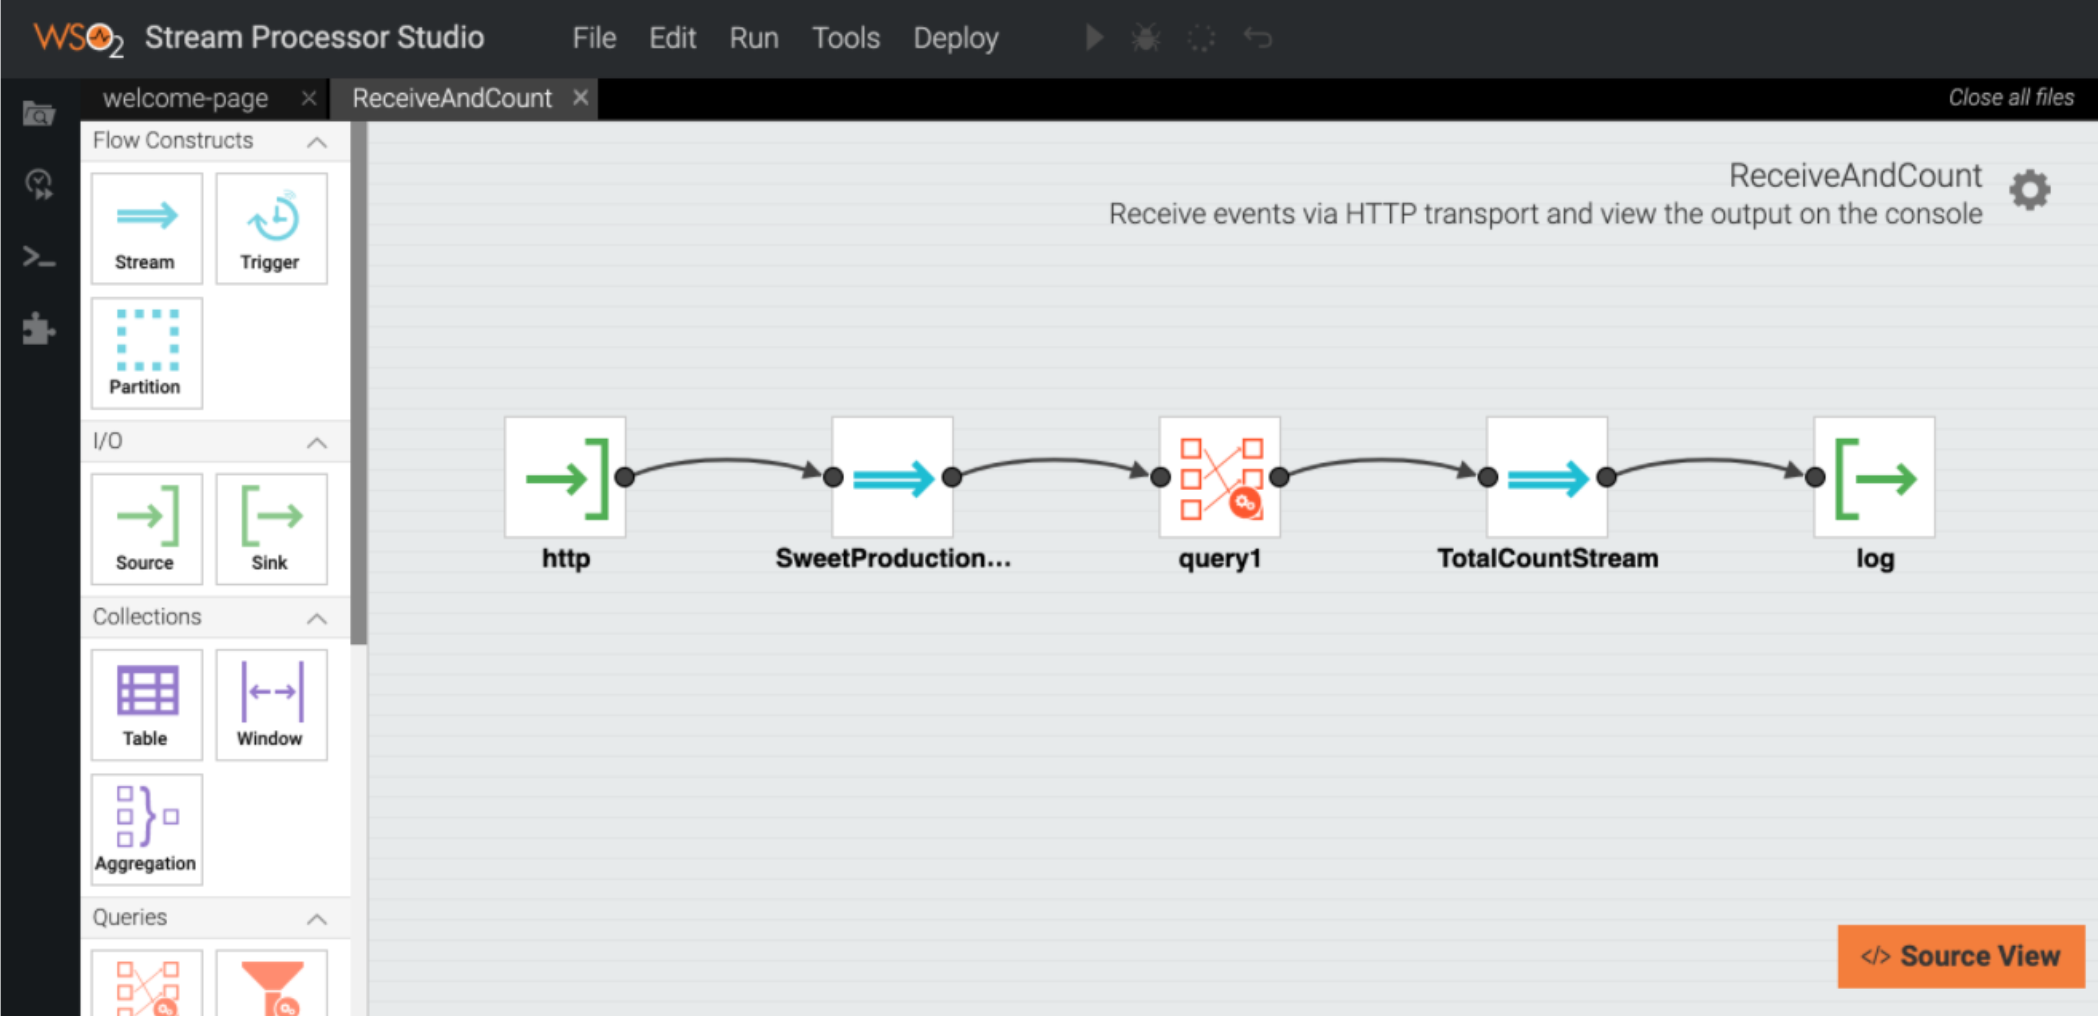Collapse the I/O palette section
The height and width of the screenshot is (1016, 2098).
point(317,442)
